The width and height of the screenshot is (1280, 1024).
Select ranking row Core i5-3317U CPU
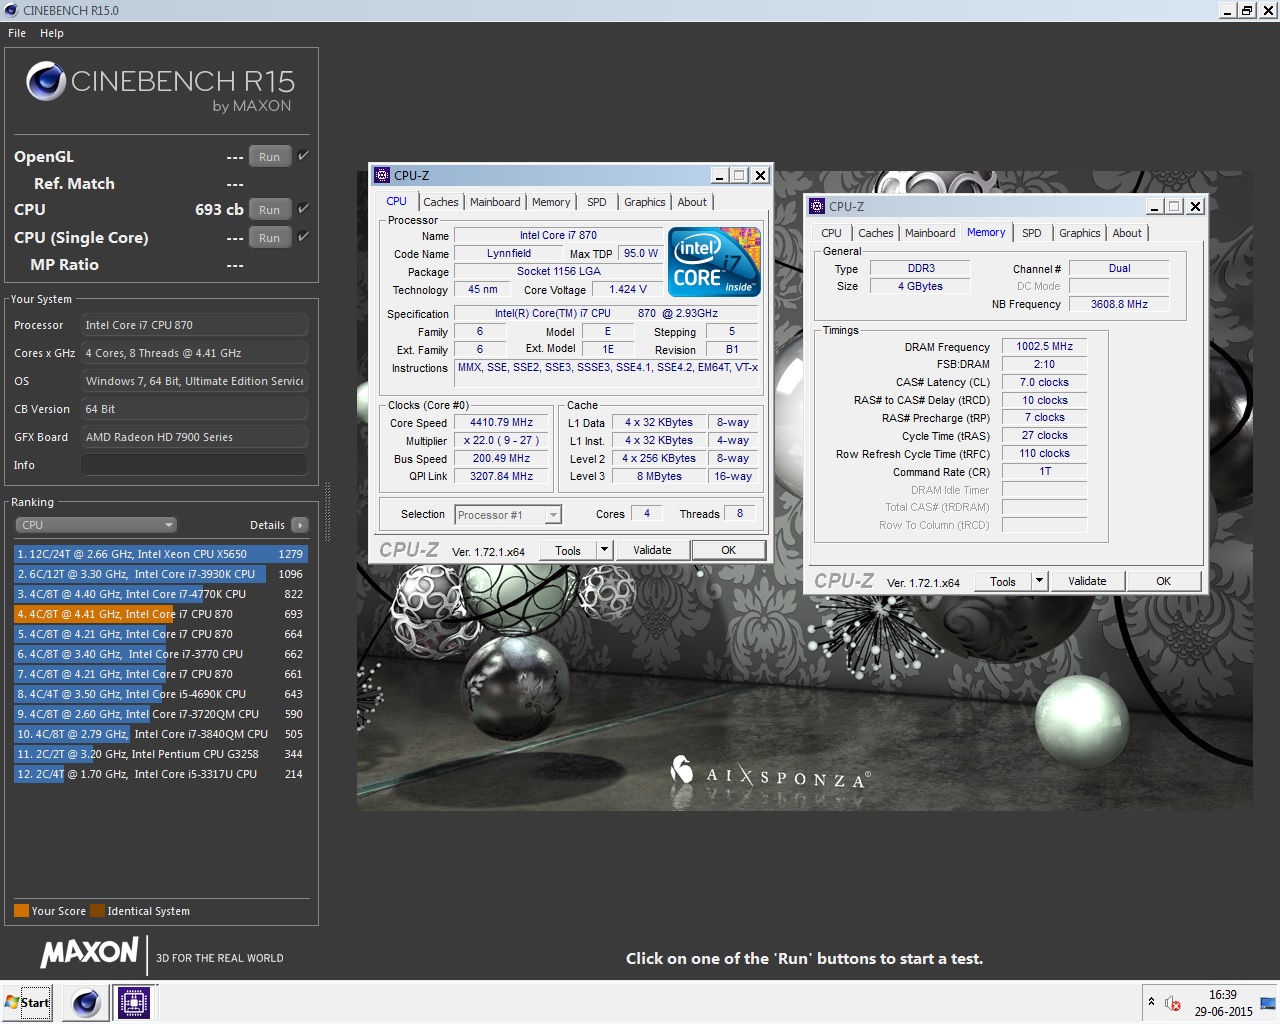pyautogui.click(x=160, y=774)
